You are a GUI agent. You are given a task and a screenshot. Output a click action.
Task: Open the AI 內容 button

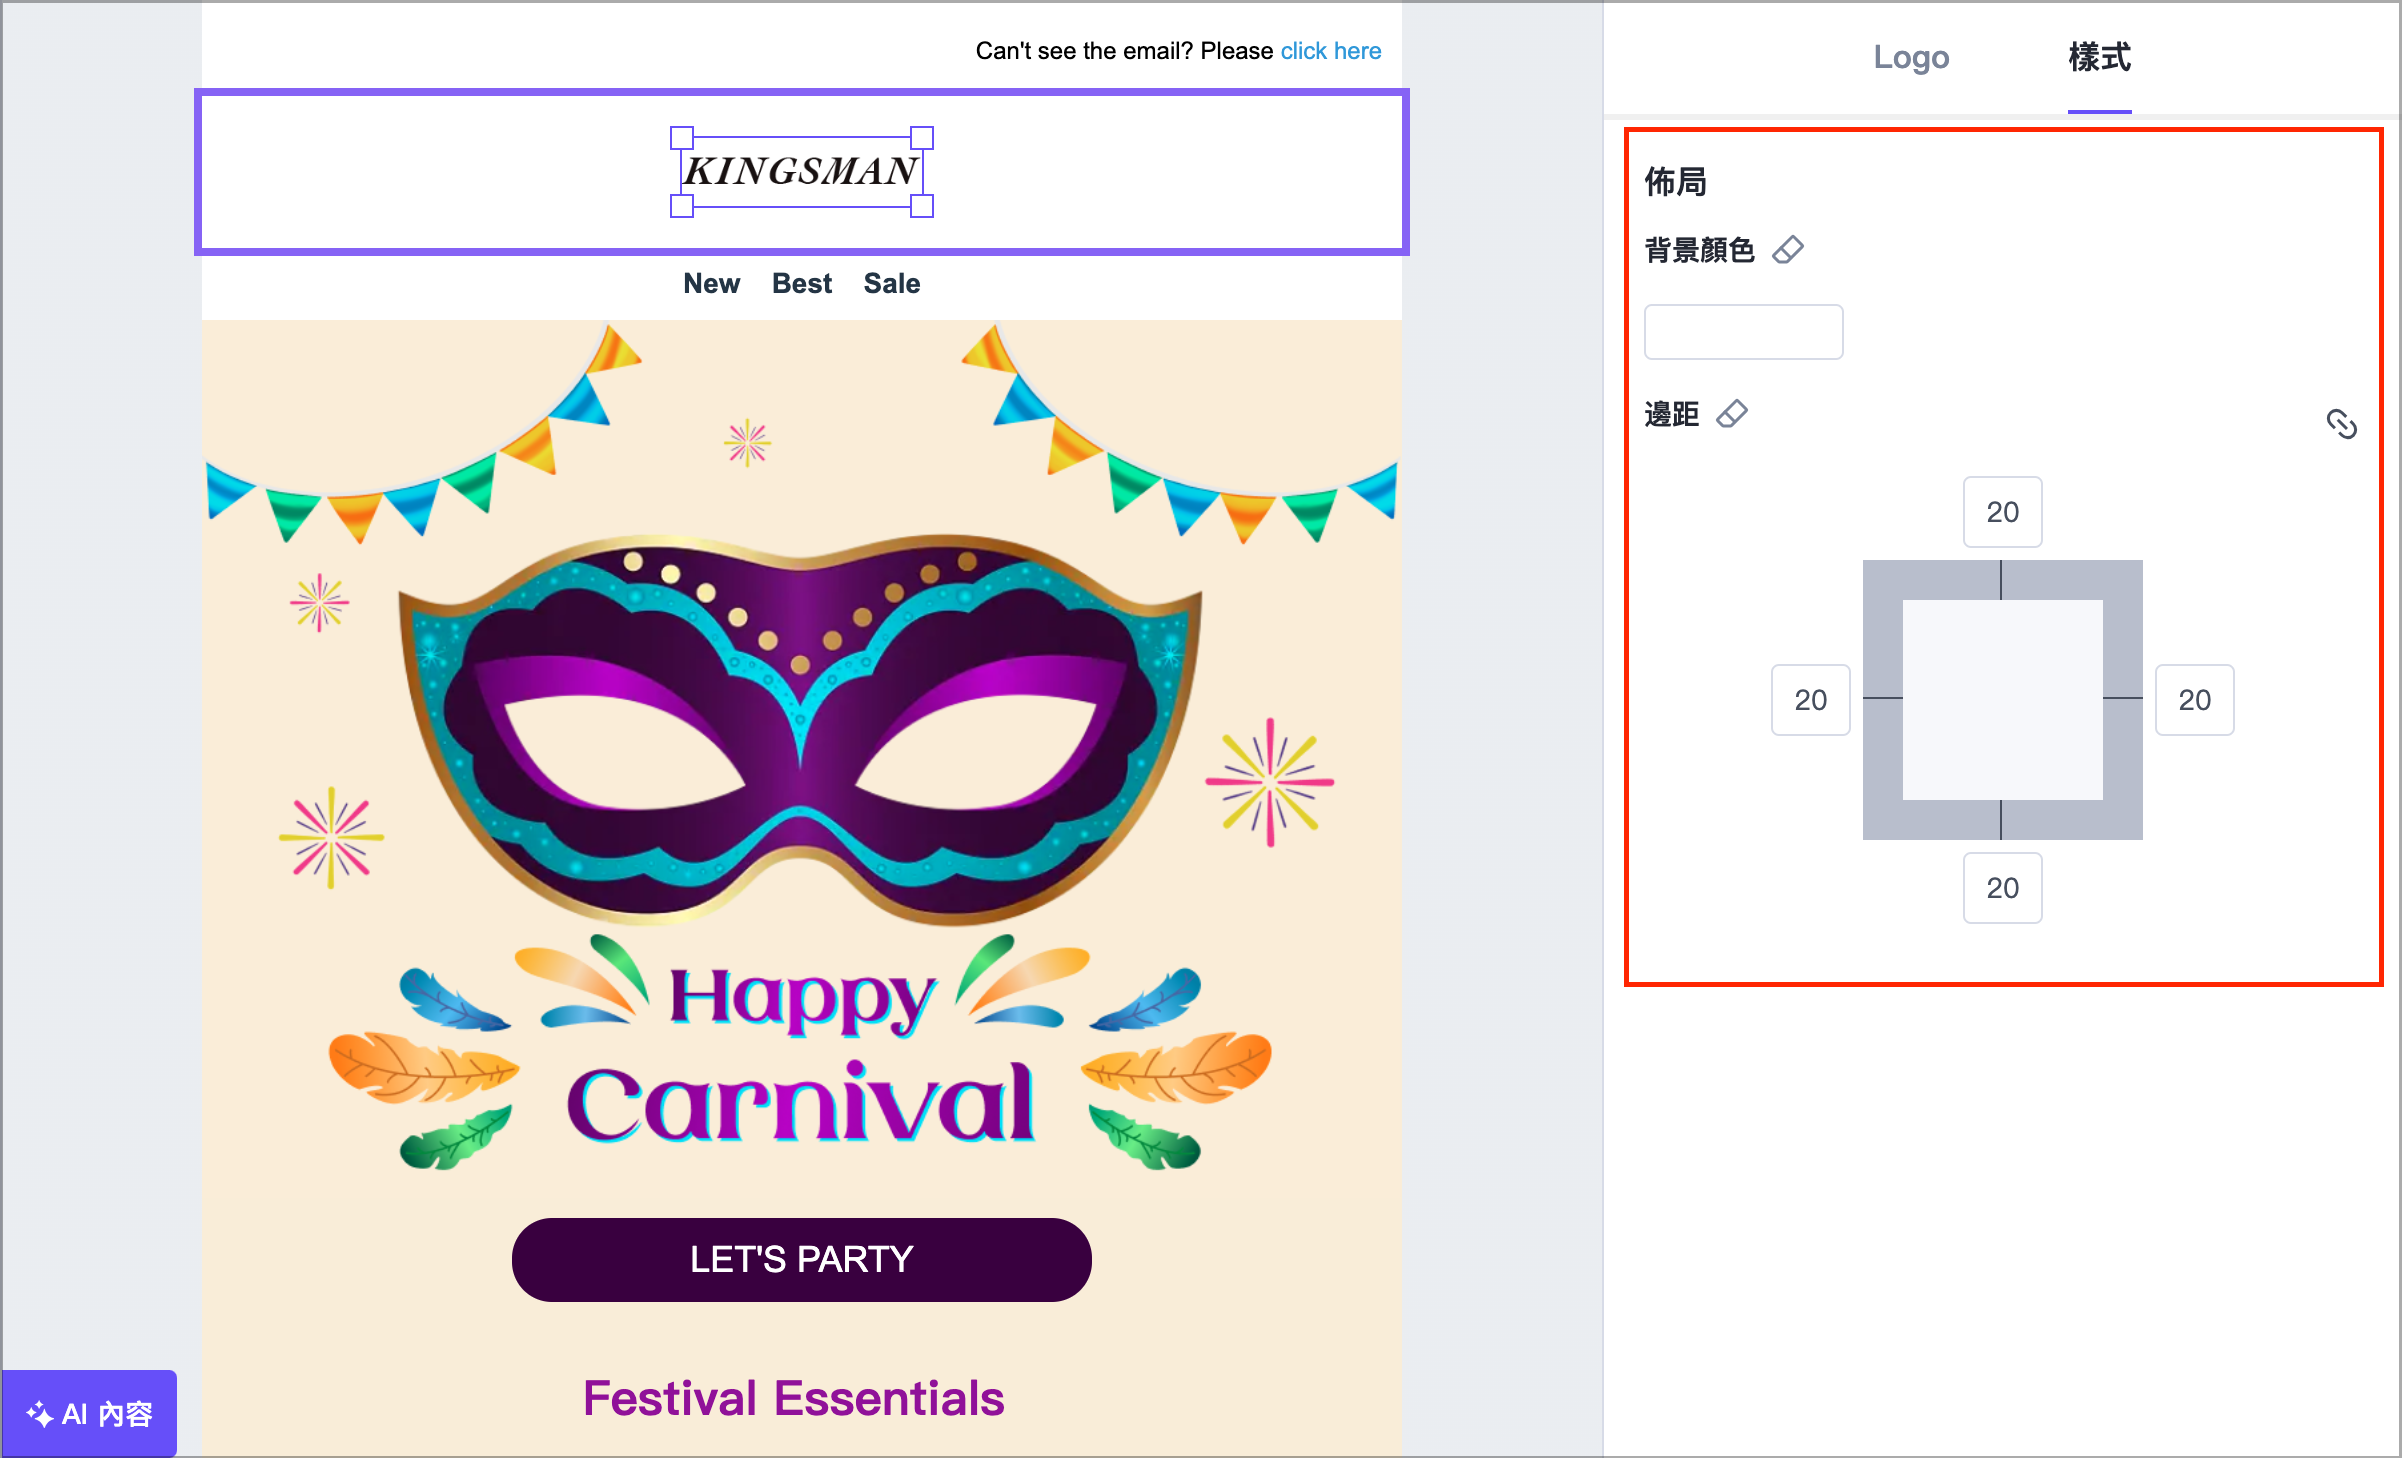(90, 1413)
